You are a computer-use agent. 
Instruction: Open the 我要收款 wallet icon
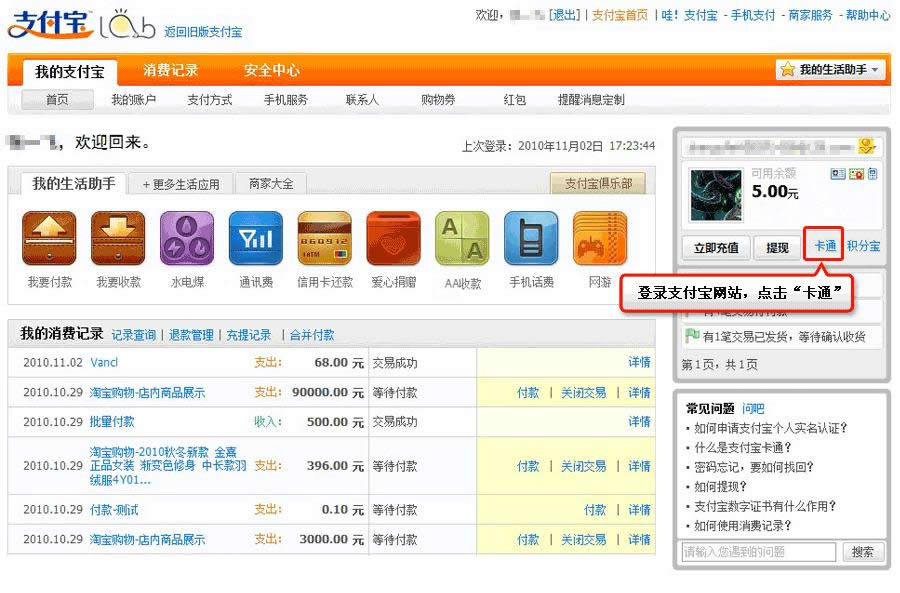point(118,239)
